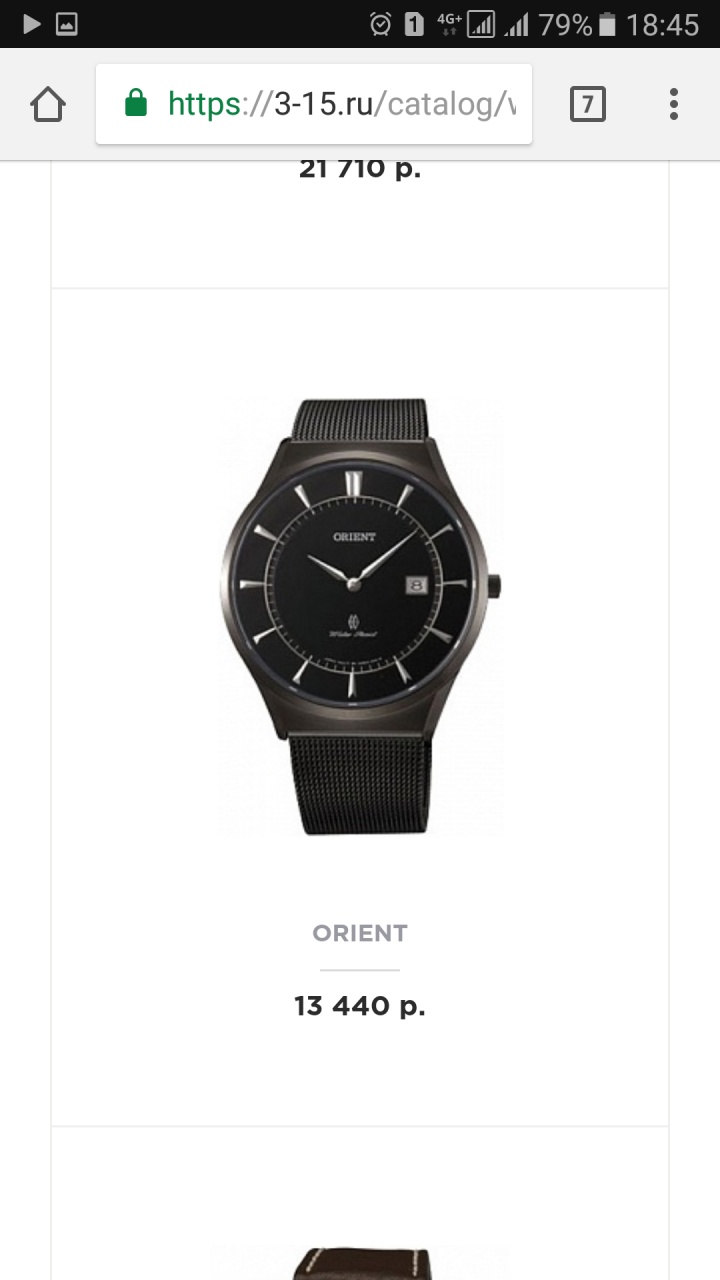Tap the battery icon in status bar
Viewport: 720px width, 1280px height.
click(x=606, y=24)
